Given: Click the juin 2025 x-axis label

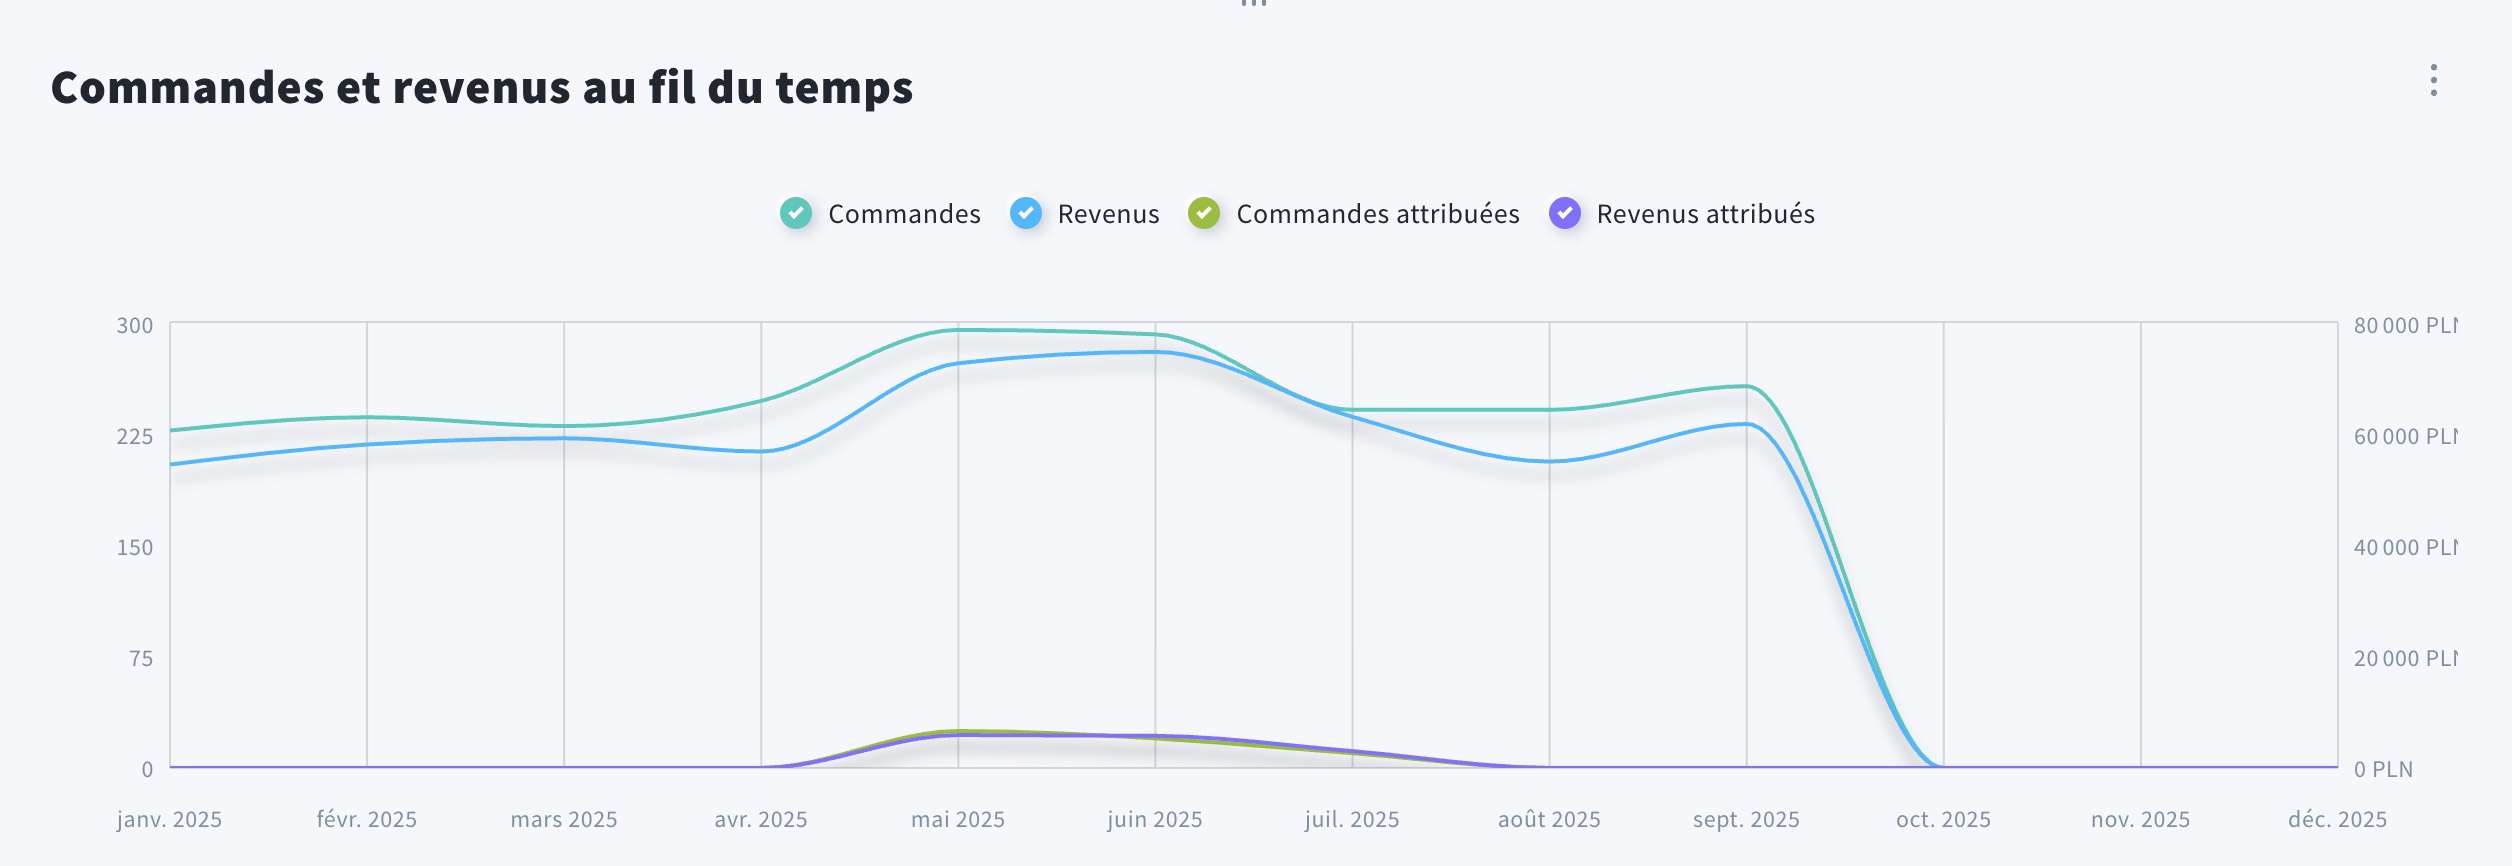Looking at the screenshot, I should (x=1154, y=820).
